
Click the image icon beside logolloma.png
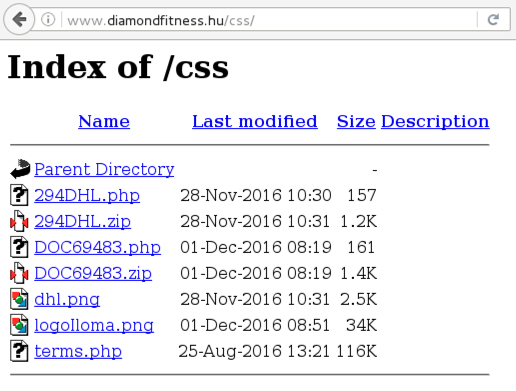click(x=19, y=325)
